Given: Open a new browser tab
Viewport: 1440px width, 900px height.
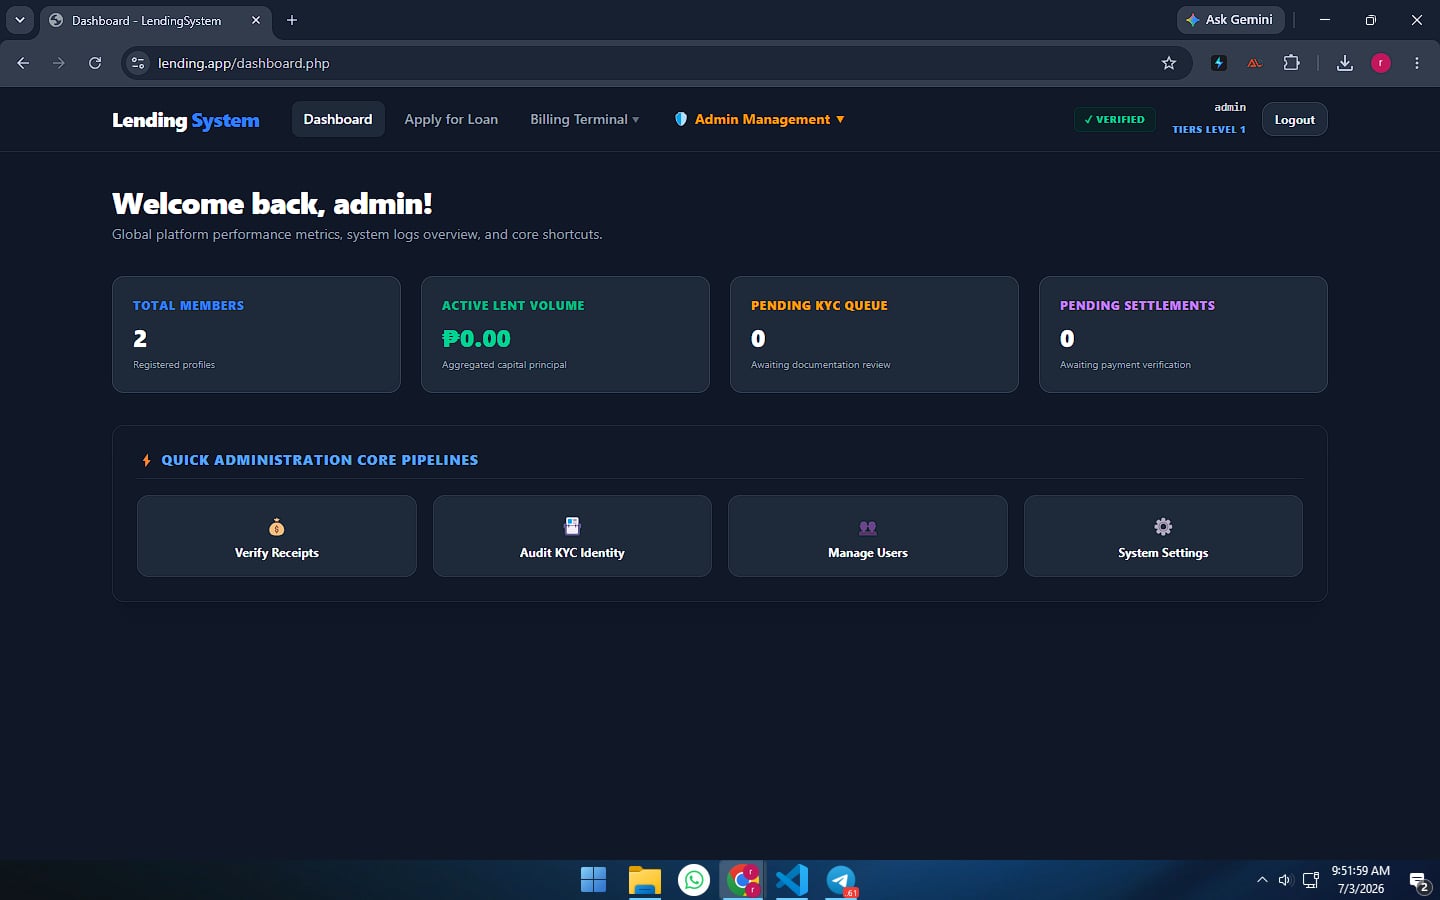Looking at the screenshot, I should click(292, 20).
